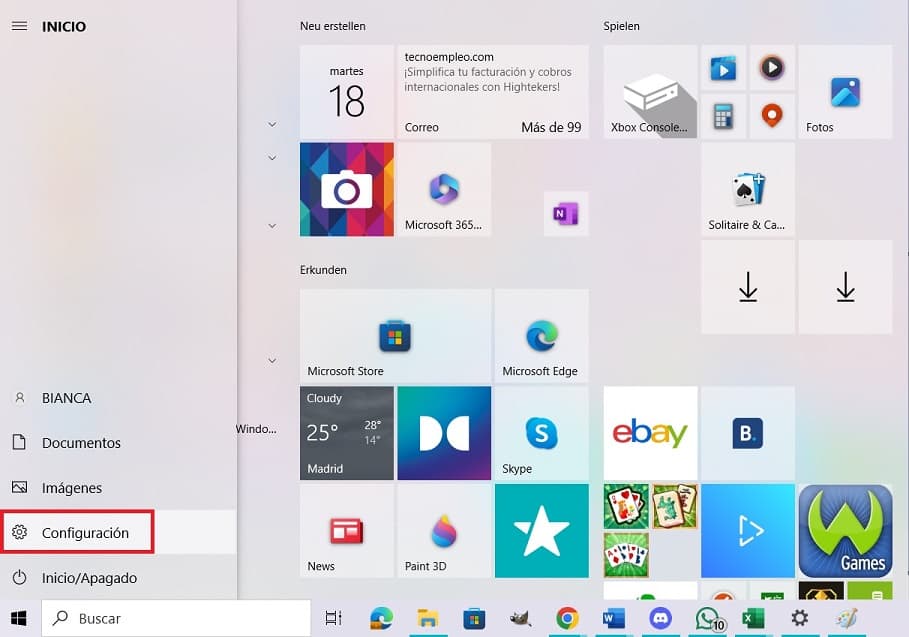Click the truncated Windo... app list entry
The height and width of the screenshot is (637, 909).
pos(256,429)
